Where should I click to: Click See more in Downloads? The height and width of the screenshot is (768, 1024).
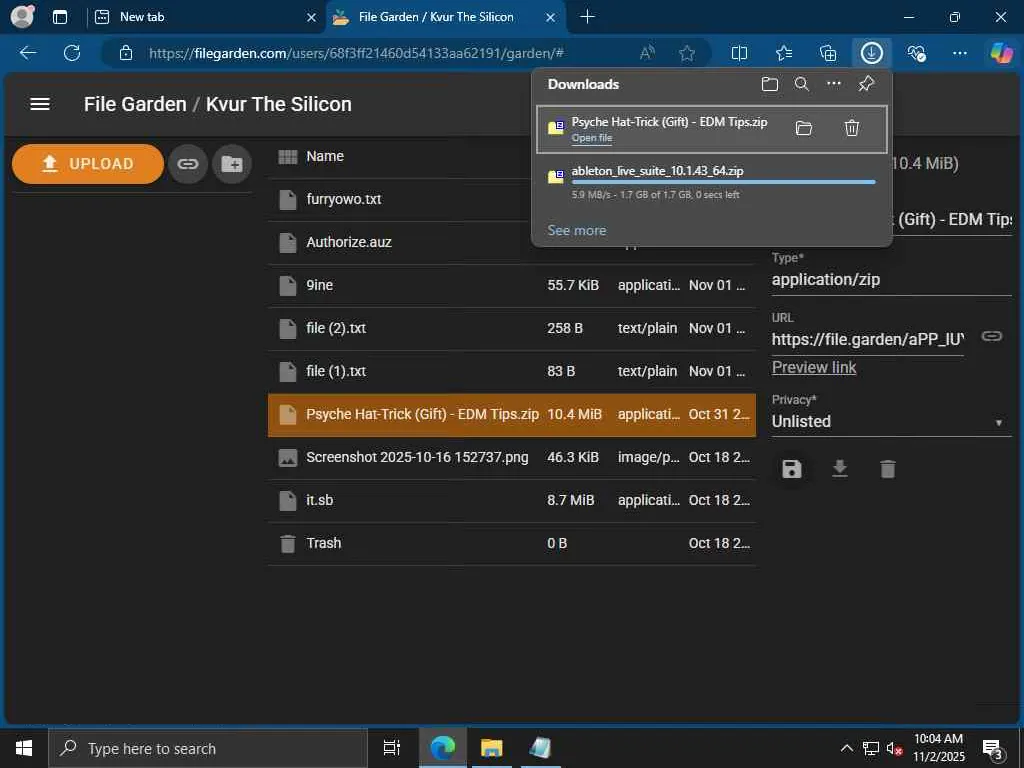(x=577, y=231)
